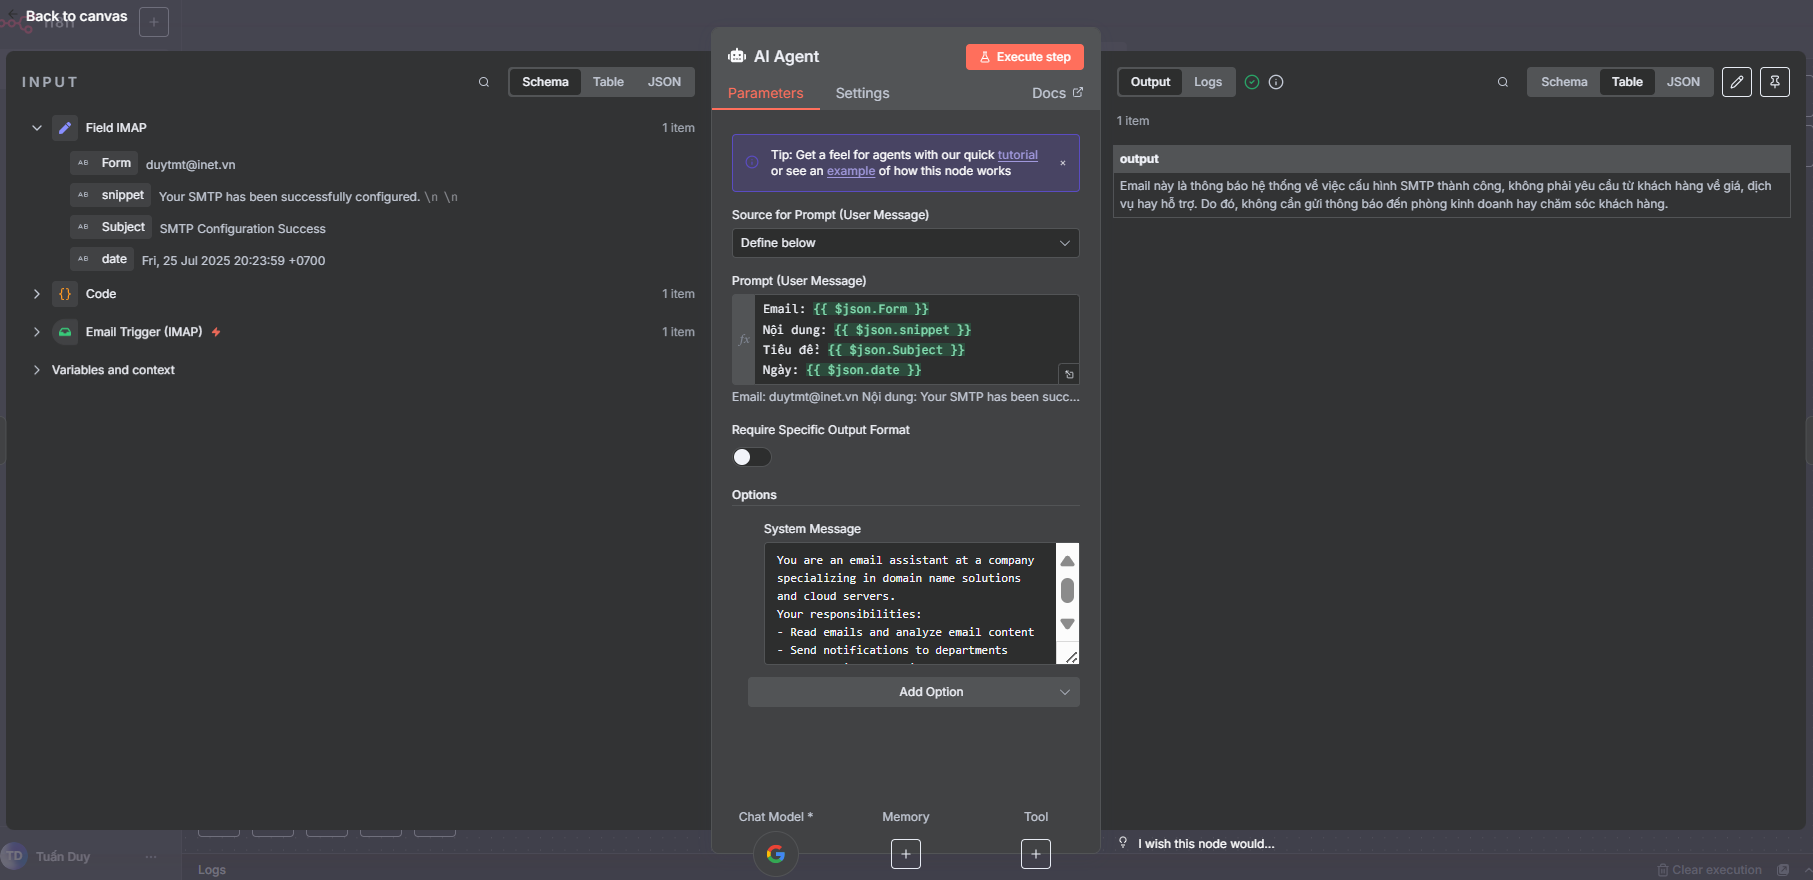Click the Form field type icon
The height and width of the screenshot is (880, 1813).
click(83, 163)
